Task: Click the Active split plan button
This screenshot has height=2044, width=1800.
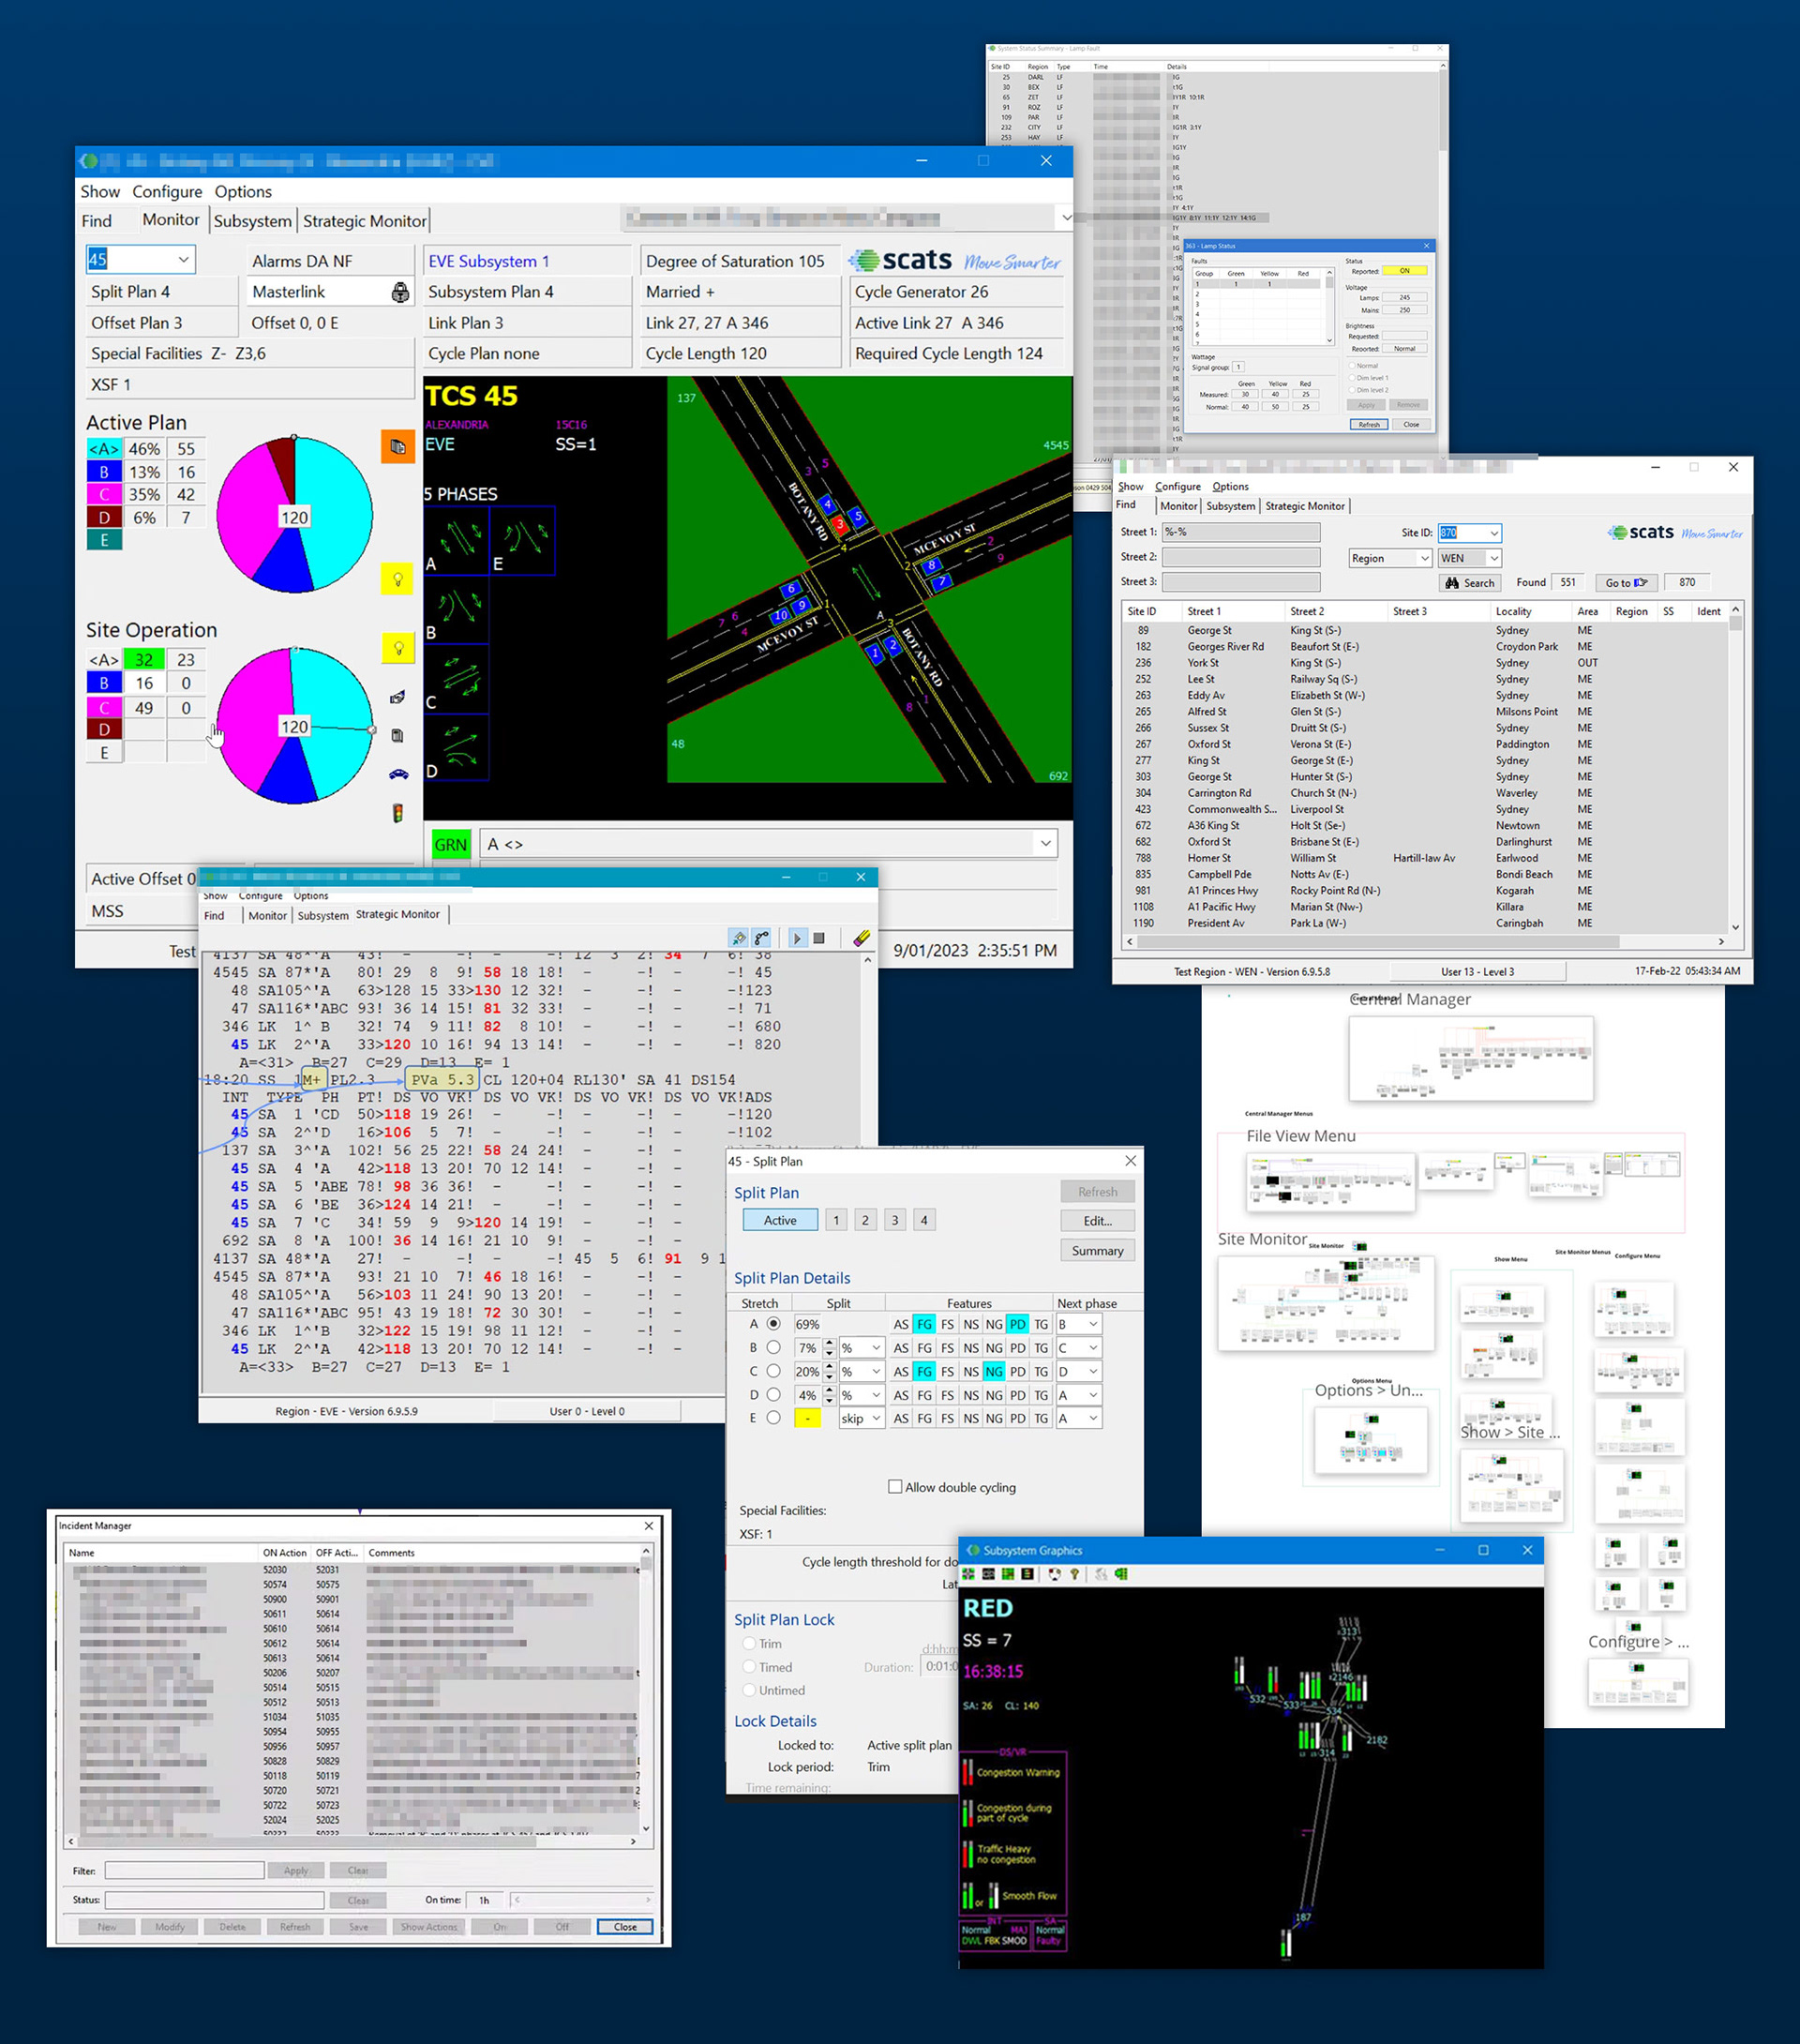Action: pos(780,1220)
